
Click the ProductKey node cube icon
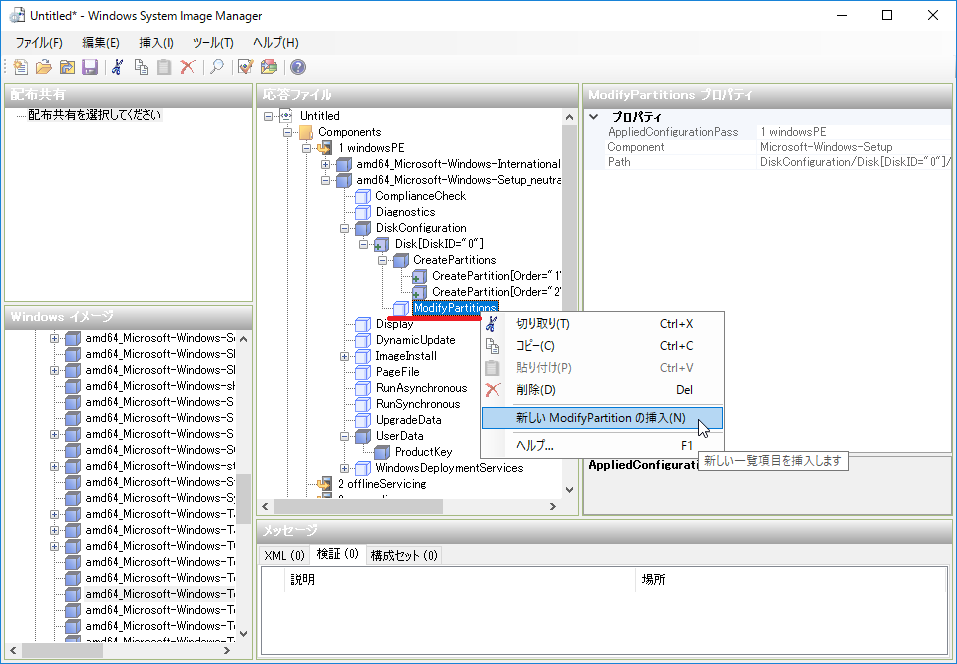tap(382, 452)
